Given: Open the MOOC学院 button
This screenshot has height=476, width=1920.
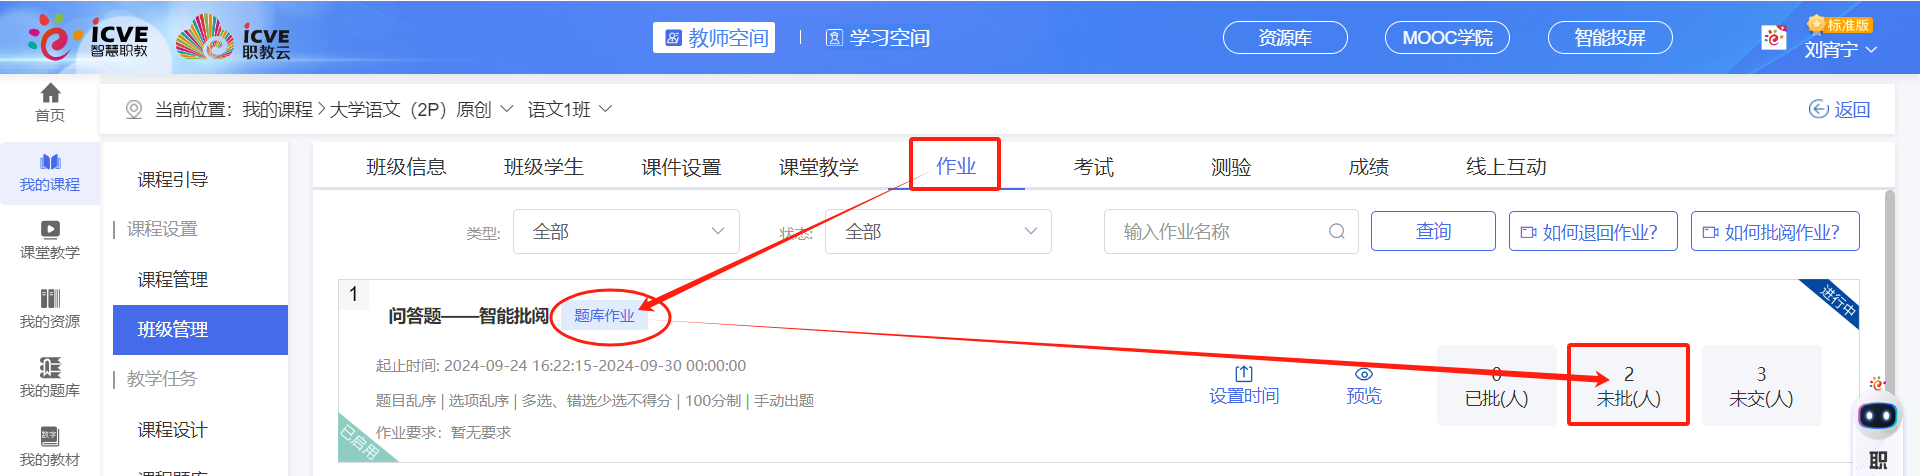Looking at the screenshot, I should [1447, 38].
